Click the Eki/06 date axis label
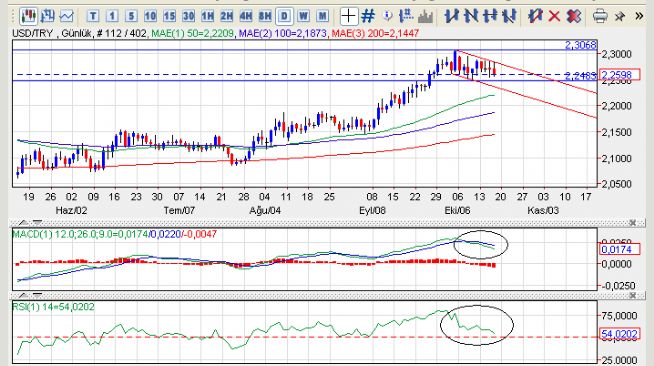This screenshot has height=366, width=654. point(457,211)
